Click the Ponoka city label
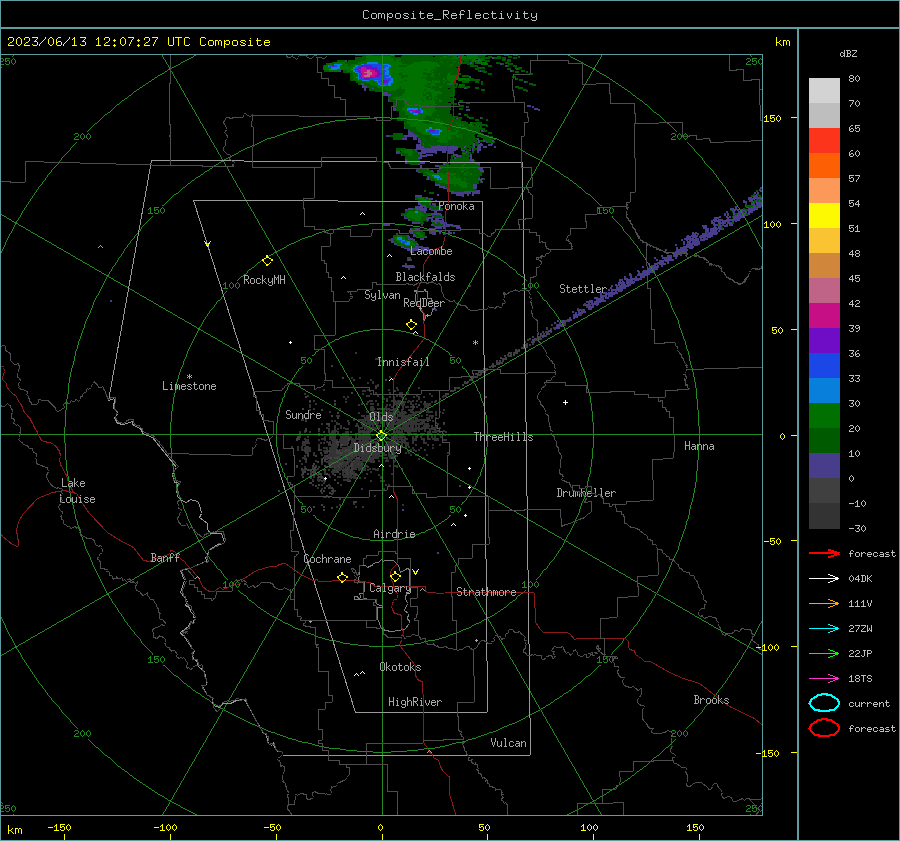The height and width of the screenshot is (841, 900). [x=456, y=206]
